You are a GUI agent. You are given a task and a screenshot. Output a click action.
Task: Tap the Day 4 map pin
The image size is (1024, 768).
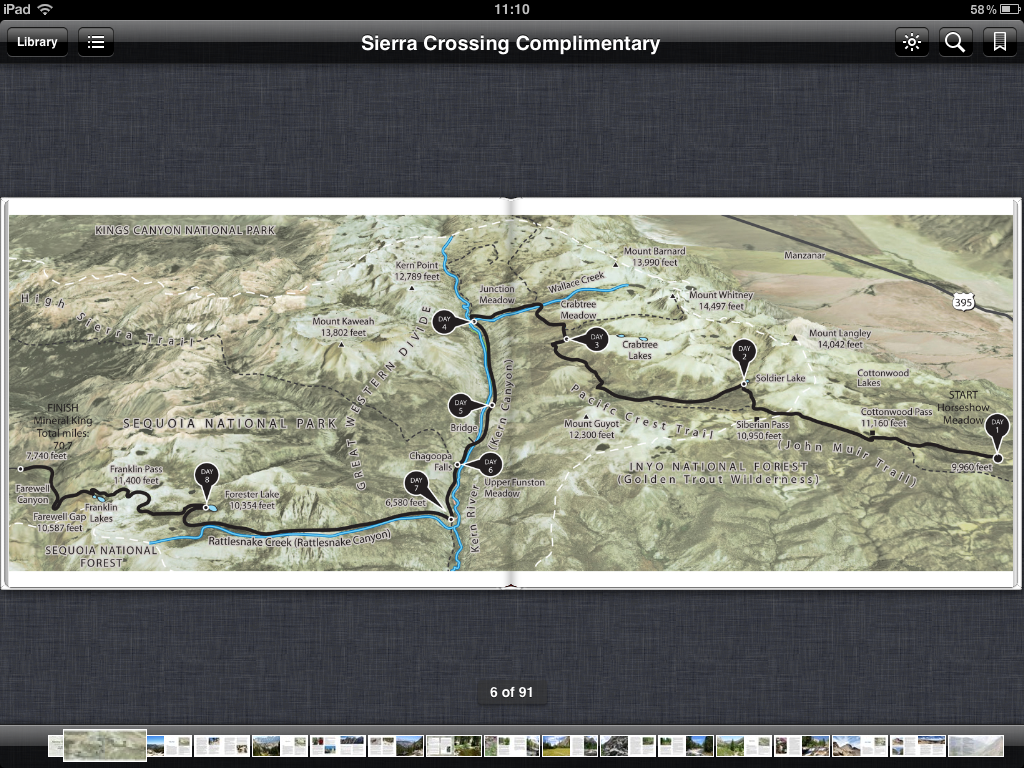[x=447, y=322]
